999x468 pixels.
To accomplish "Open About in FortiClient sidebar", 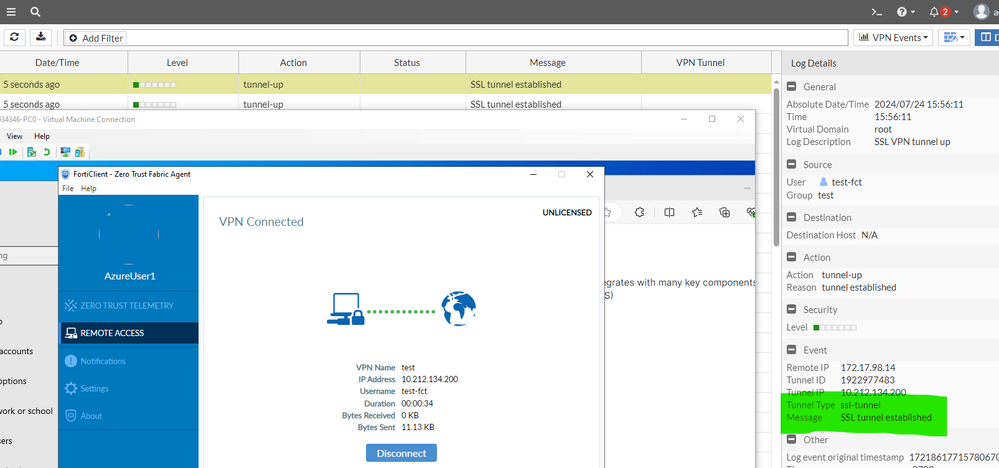I will click(x=128, y=416).
